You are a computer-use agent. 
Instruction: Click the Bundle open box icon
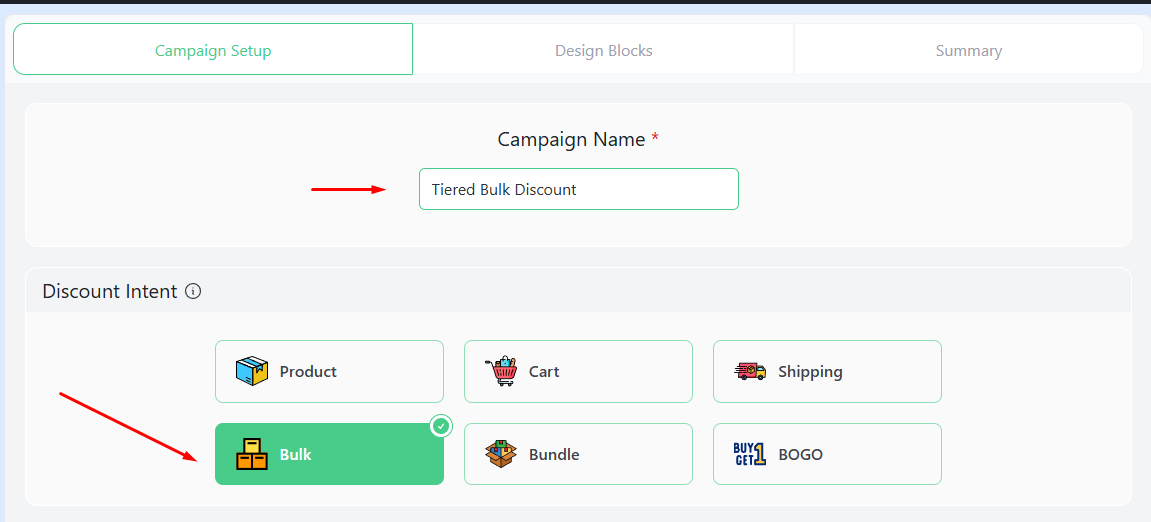click(x=501, y=454)
